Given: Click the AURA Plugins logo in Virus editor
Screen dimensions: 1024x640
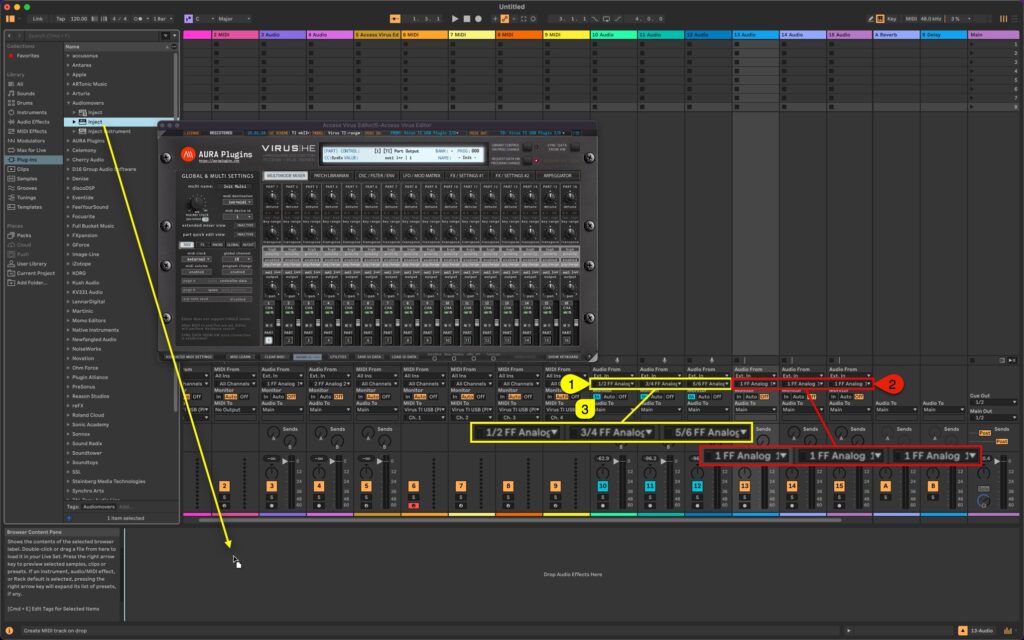Looking at the screenshot, I should coord(188,154).
